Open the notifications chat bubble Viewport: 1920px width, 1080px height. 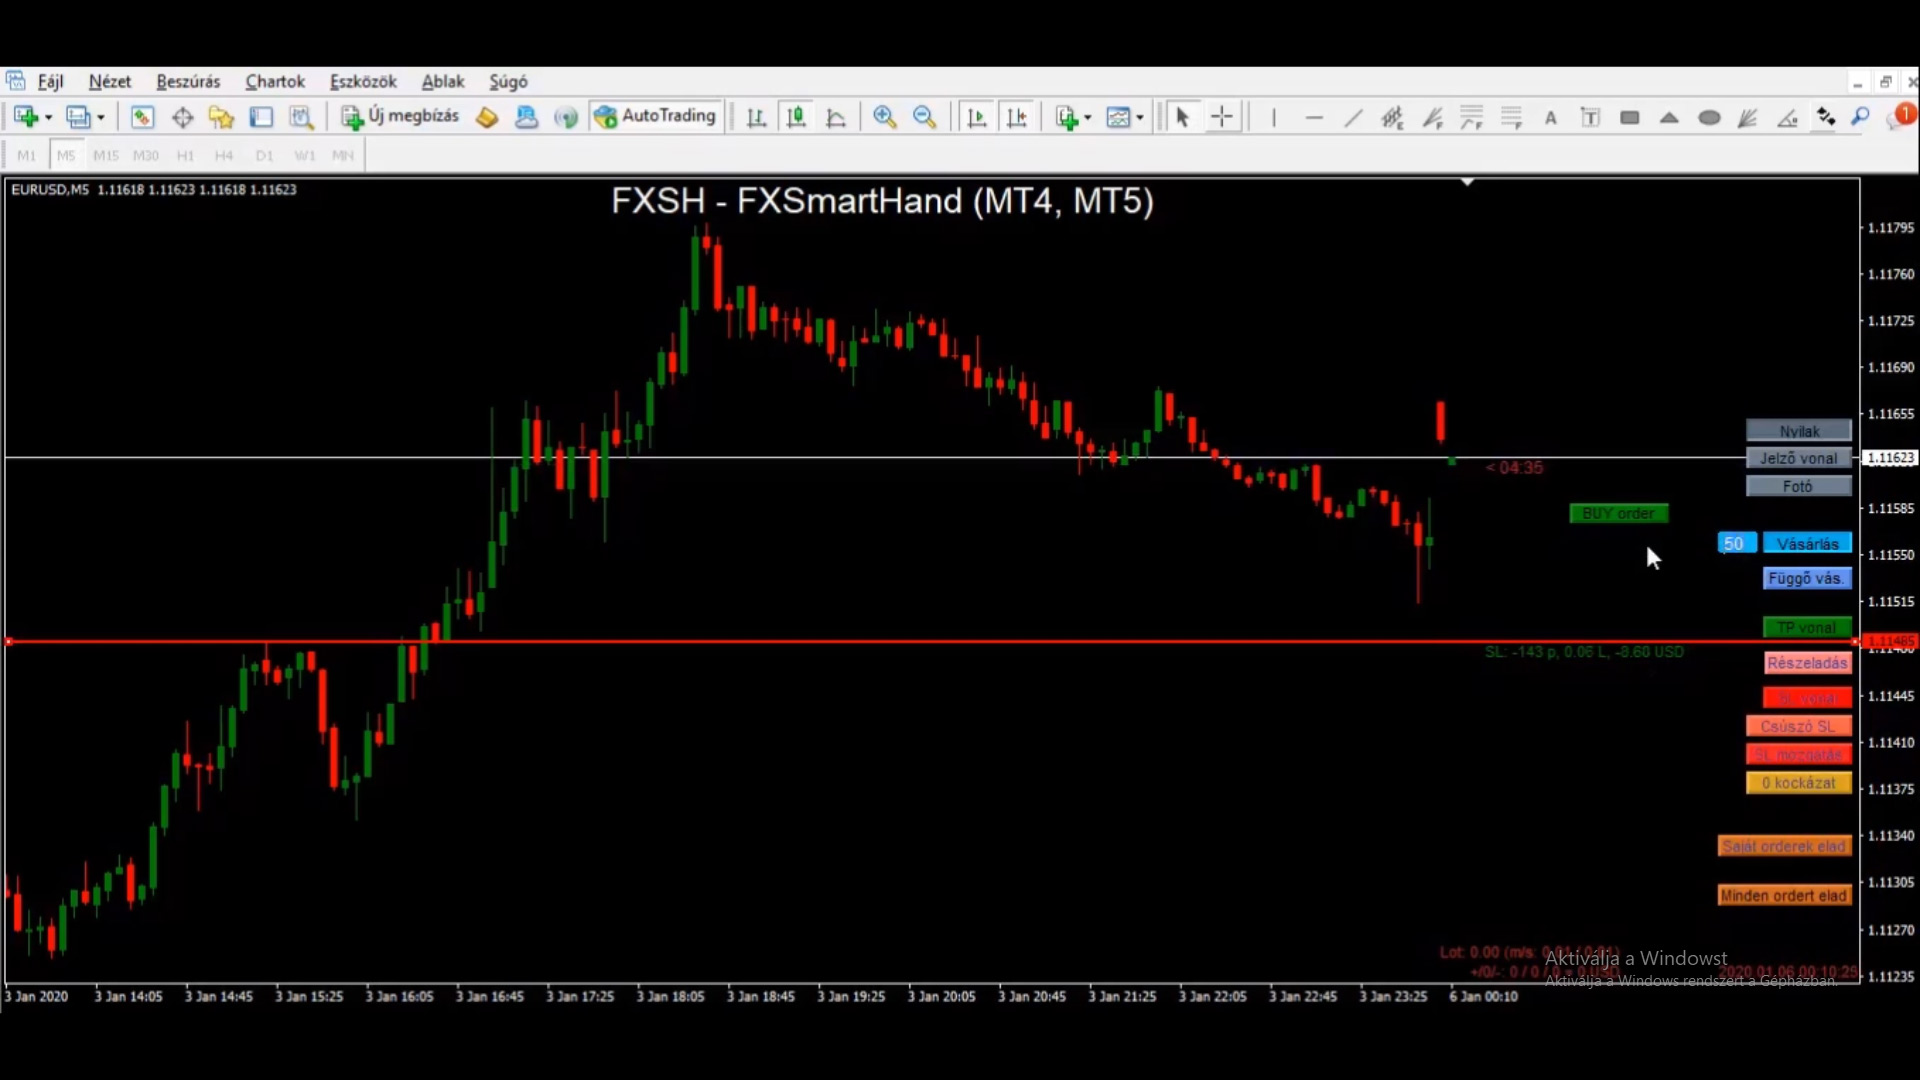(1900, 116)
